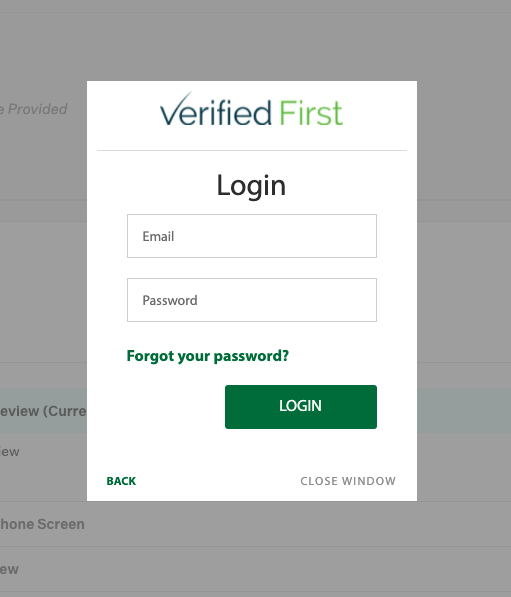Open the "Forgot your password?" link

click(208, 356)
